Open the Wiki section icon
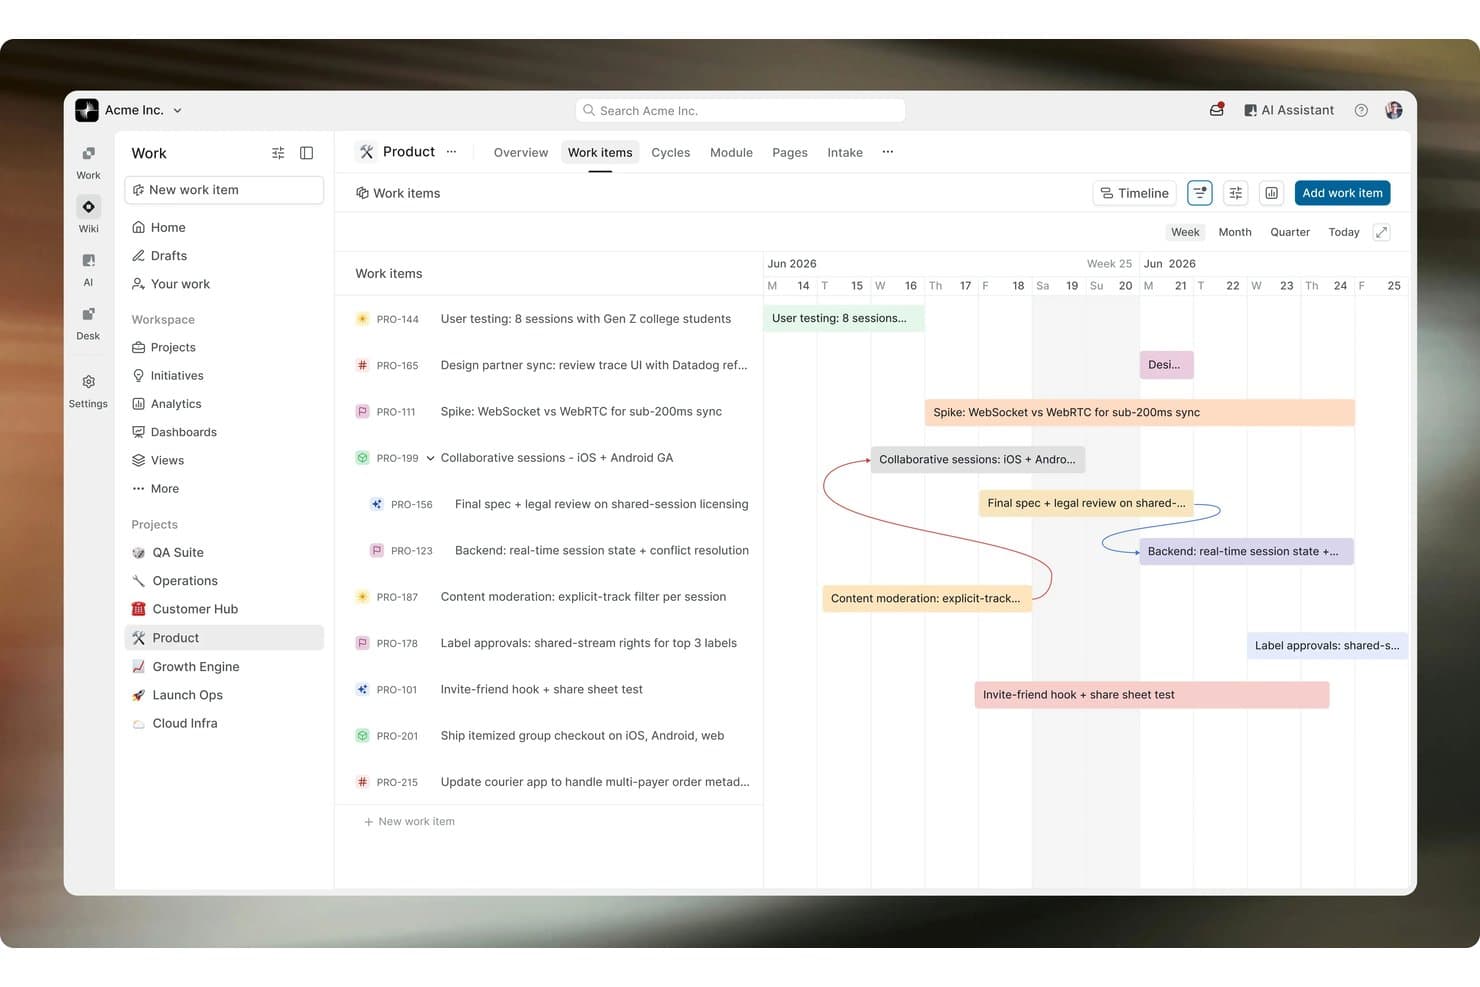Viewport: 1480px width, 987px height. tap(88, 207)
